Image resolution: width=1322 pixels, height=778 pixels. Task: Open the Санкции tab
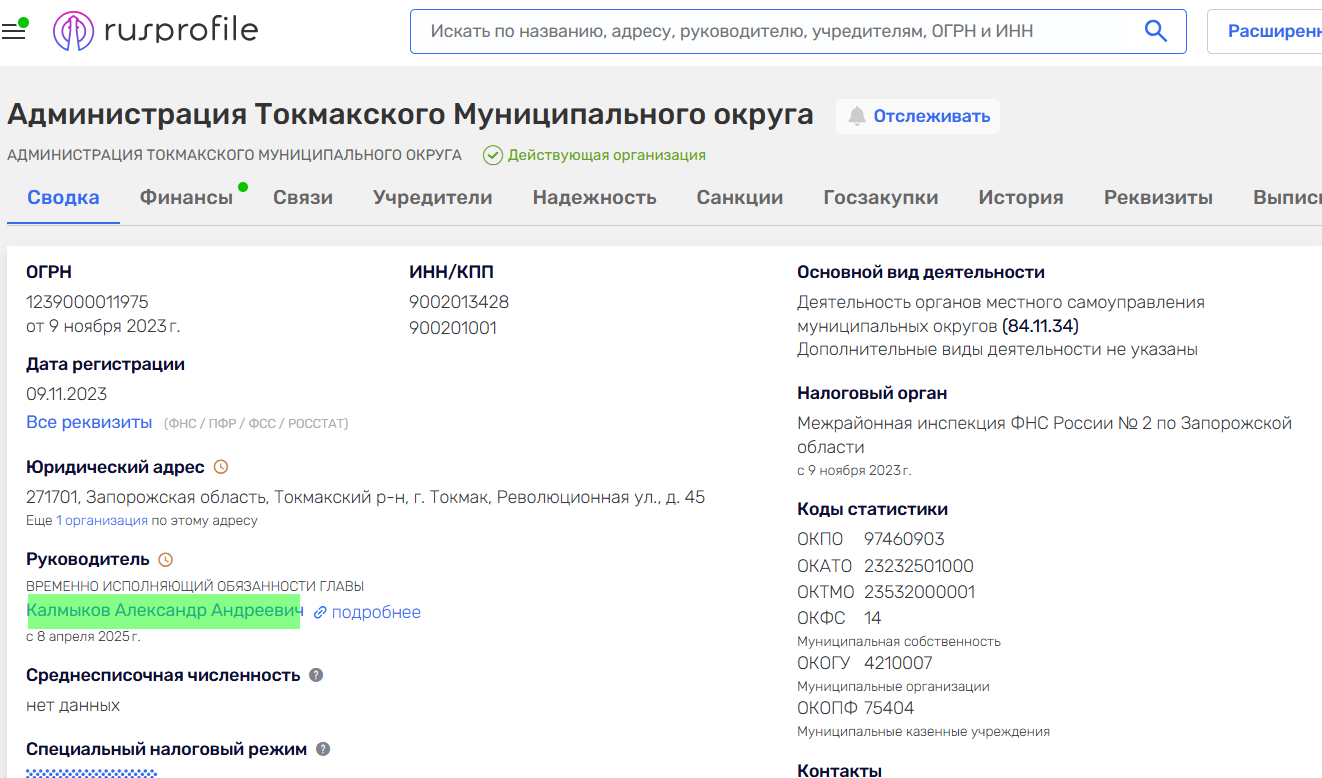739,197
